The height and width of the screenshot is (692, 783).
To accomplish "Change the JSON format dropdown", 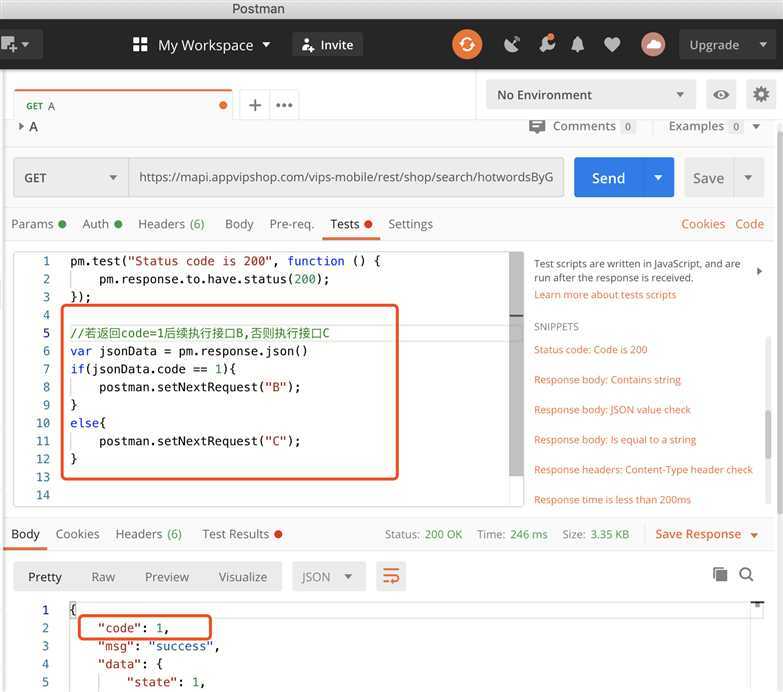I will tap(329, 576).
